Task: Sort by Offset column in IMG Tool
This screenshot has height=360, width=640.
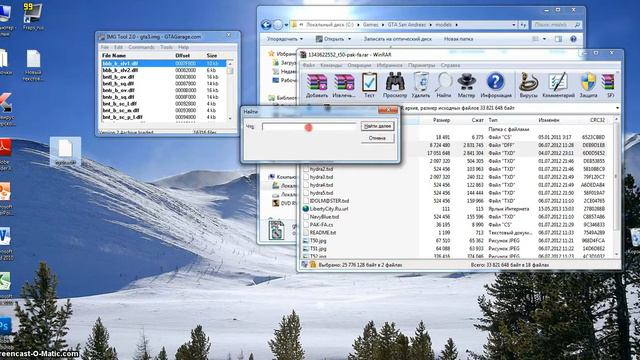Action: click(x=182, y=56)
